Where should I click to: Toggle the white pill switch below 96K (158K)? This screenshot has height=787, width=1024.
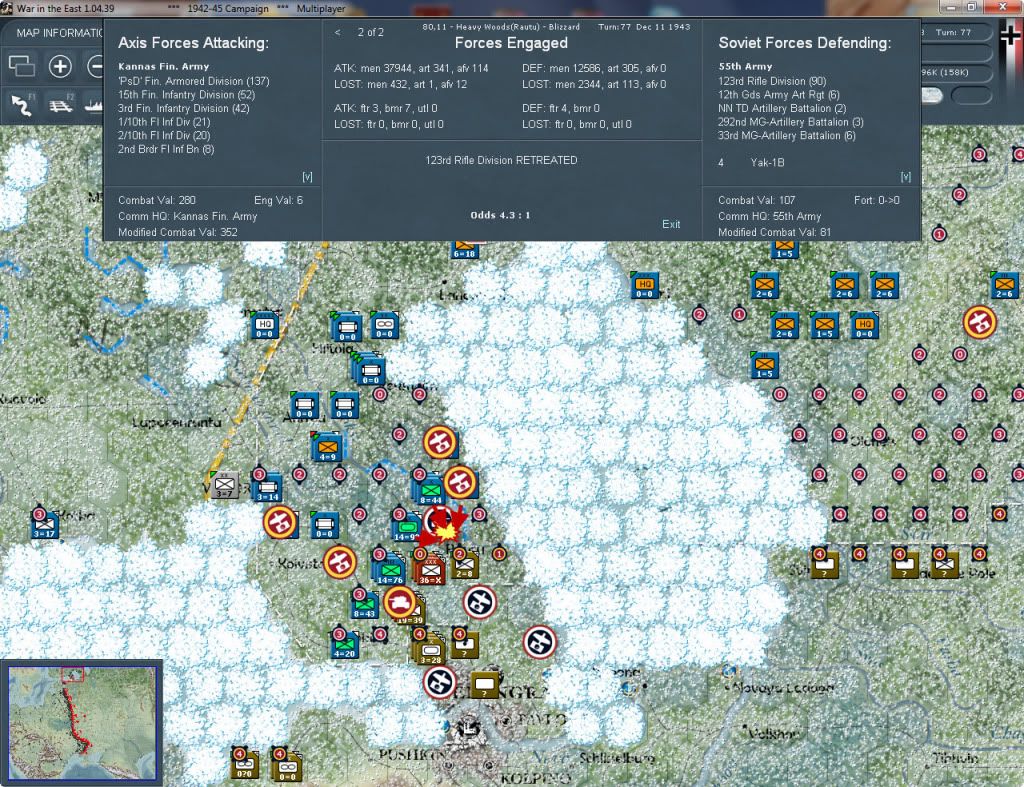pos(932,96)
